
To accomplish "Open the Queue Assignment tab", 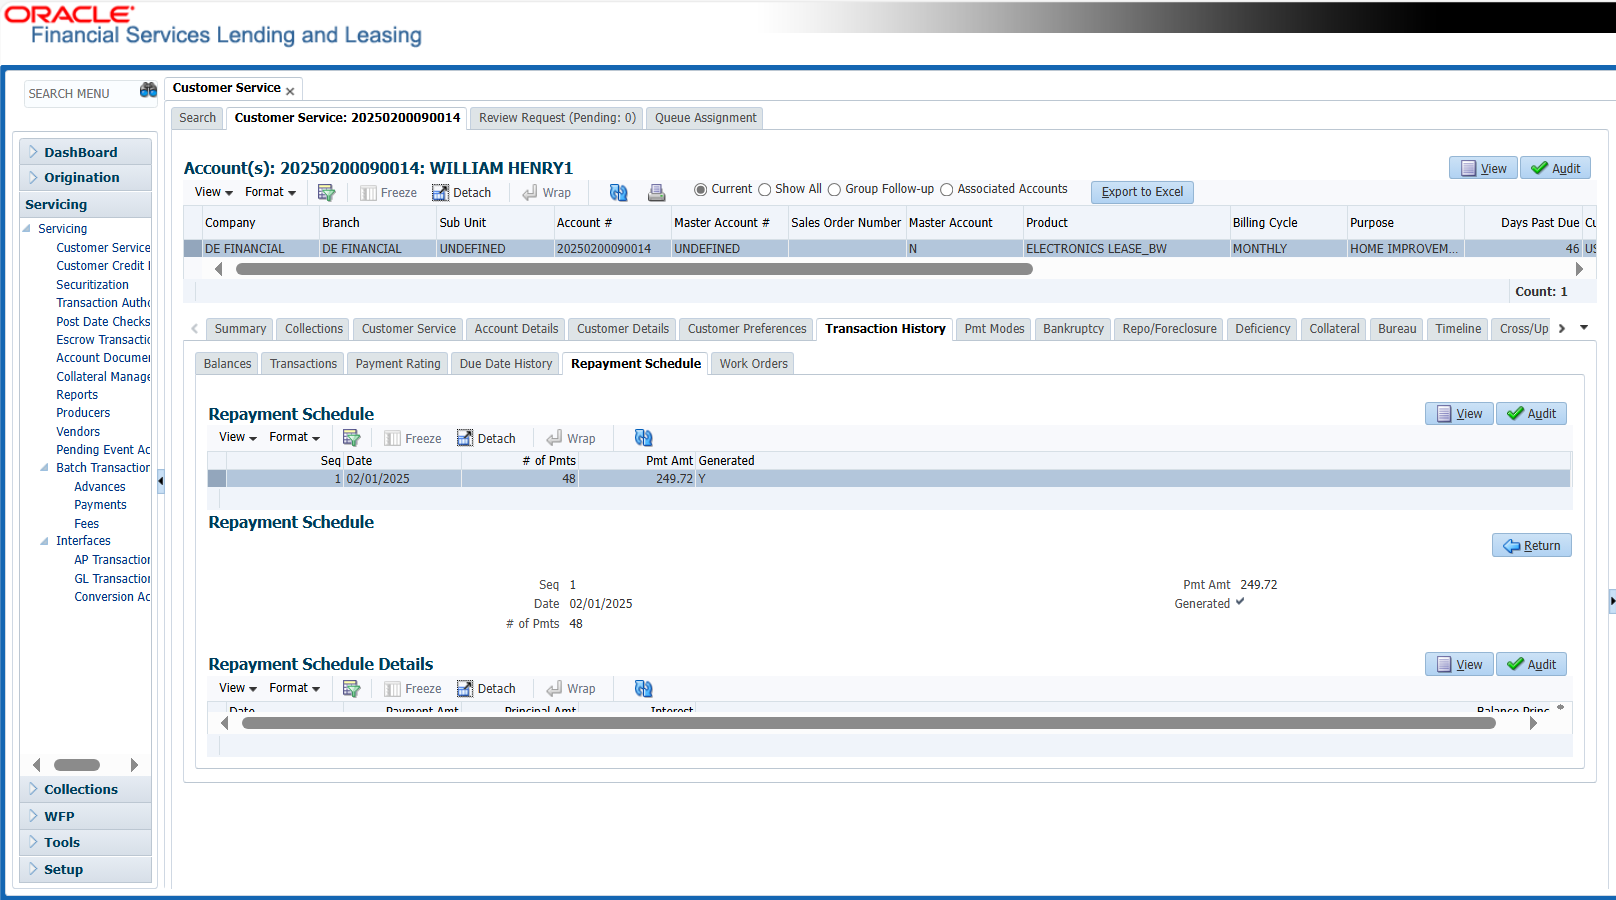I will [x=705, y=118].
